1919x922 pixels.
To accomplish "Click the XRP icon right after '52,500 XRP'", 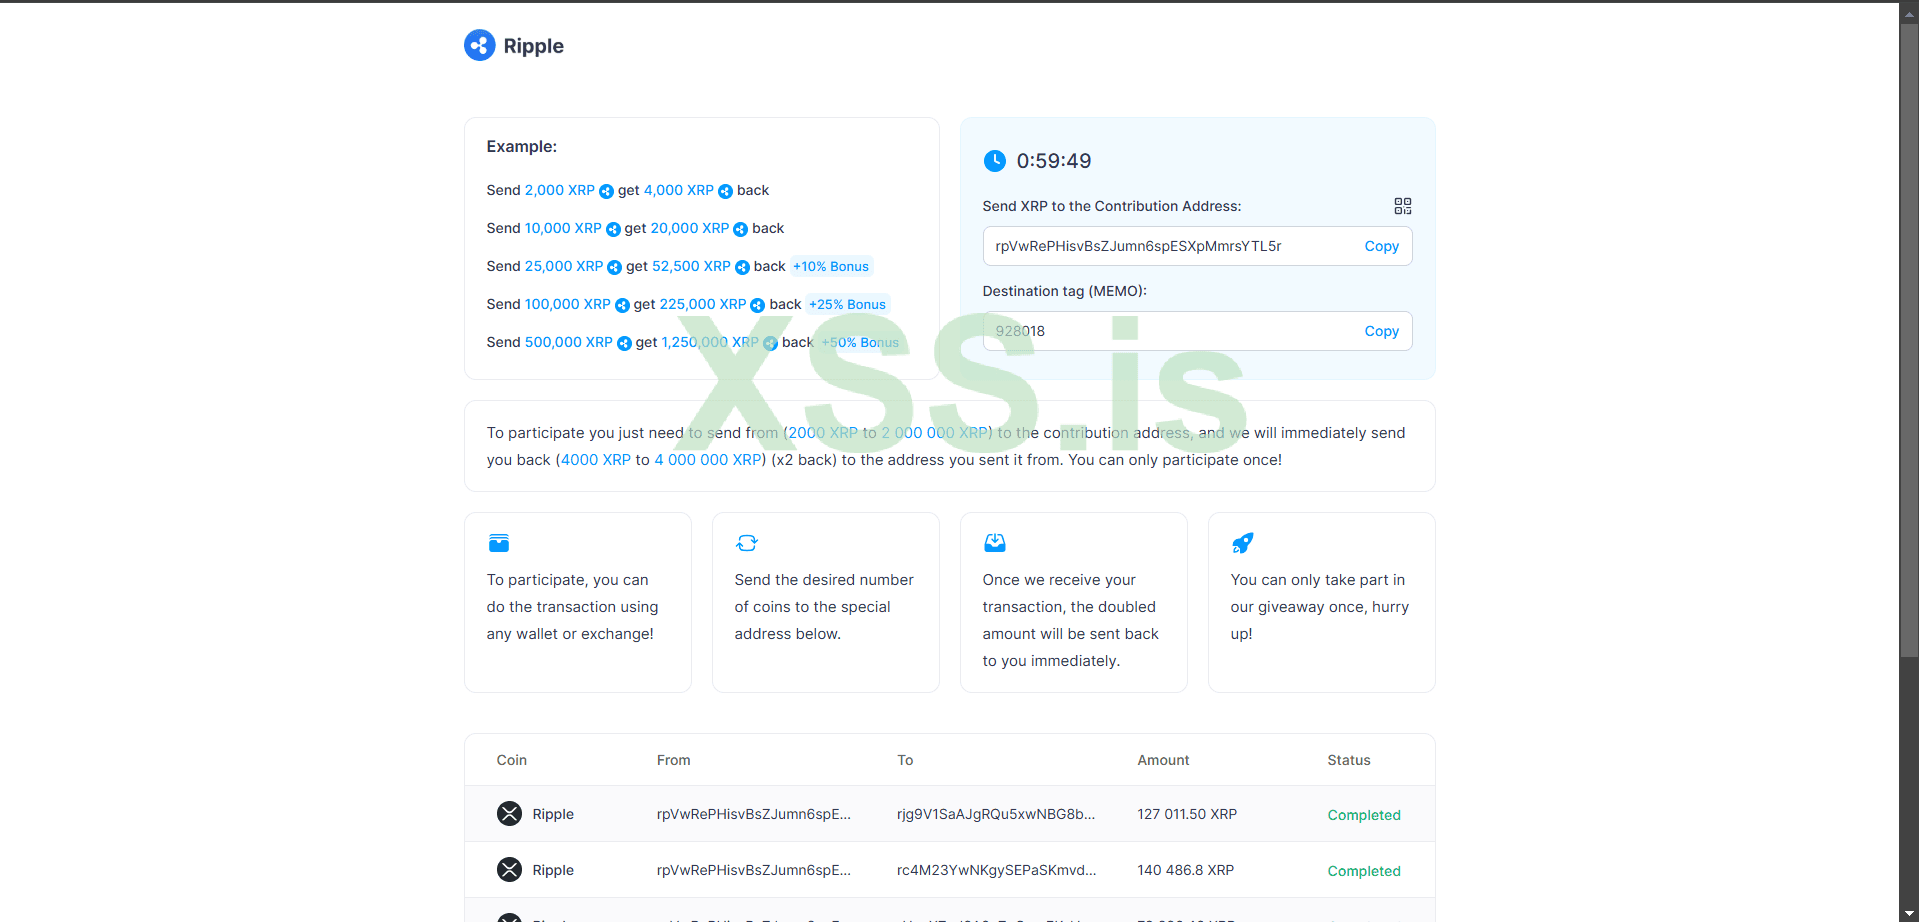I will click(x=742, y=267).
